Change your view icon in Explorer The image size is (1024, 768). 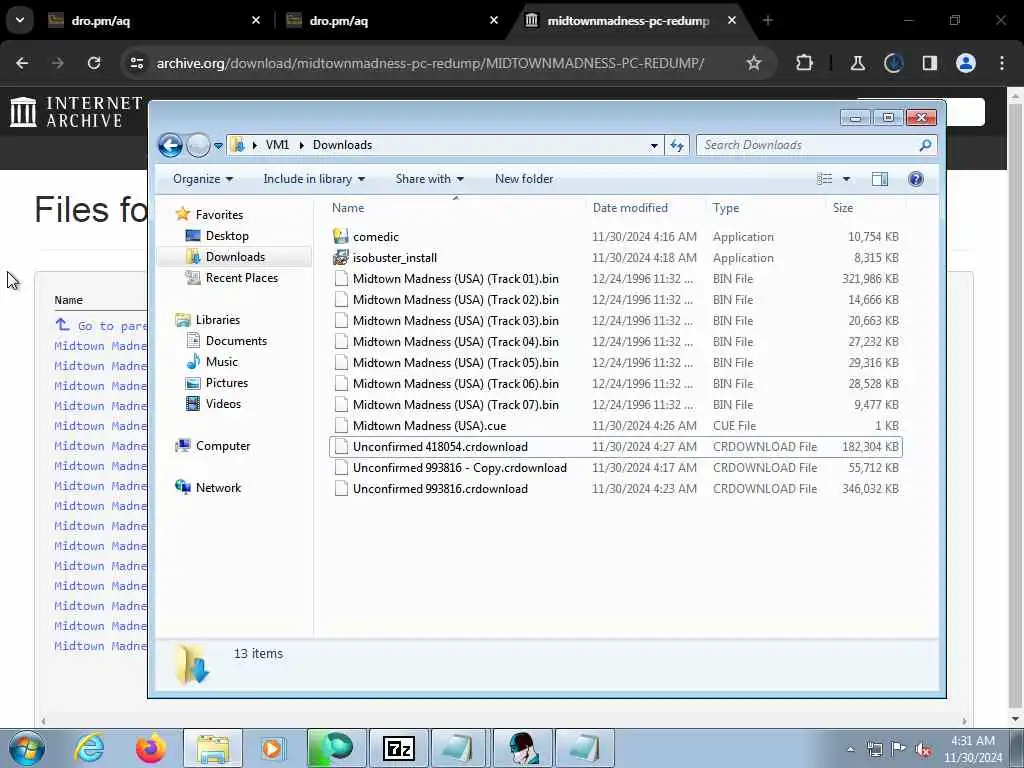pos(825,179)
